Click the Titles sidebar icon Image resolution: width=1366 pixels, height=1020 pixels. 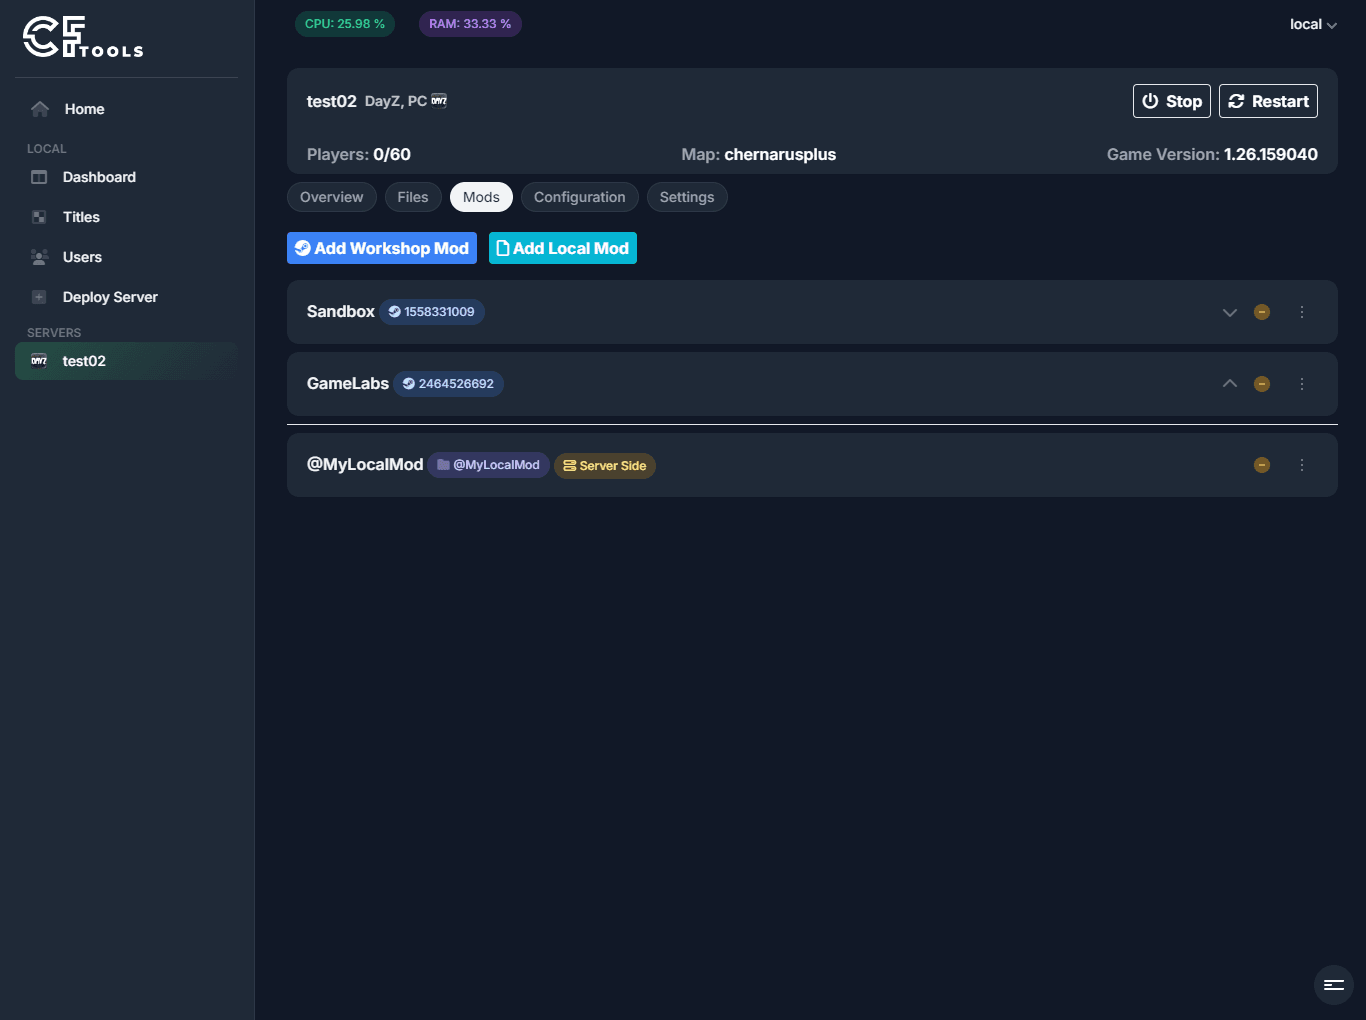point(39,217)
